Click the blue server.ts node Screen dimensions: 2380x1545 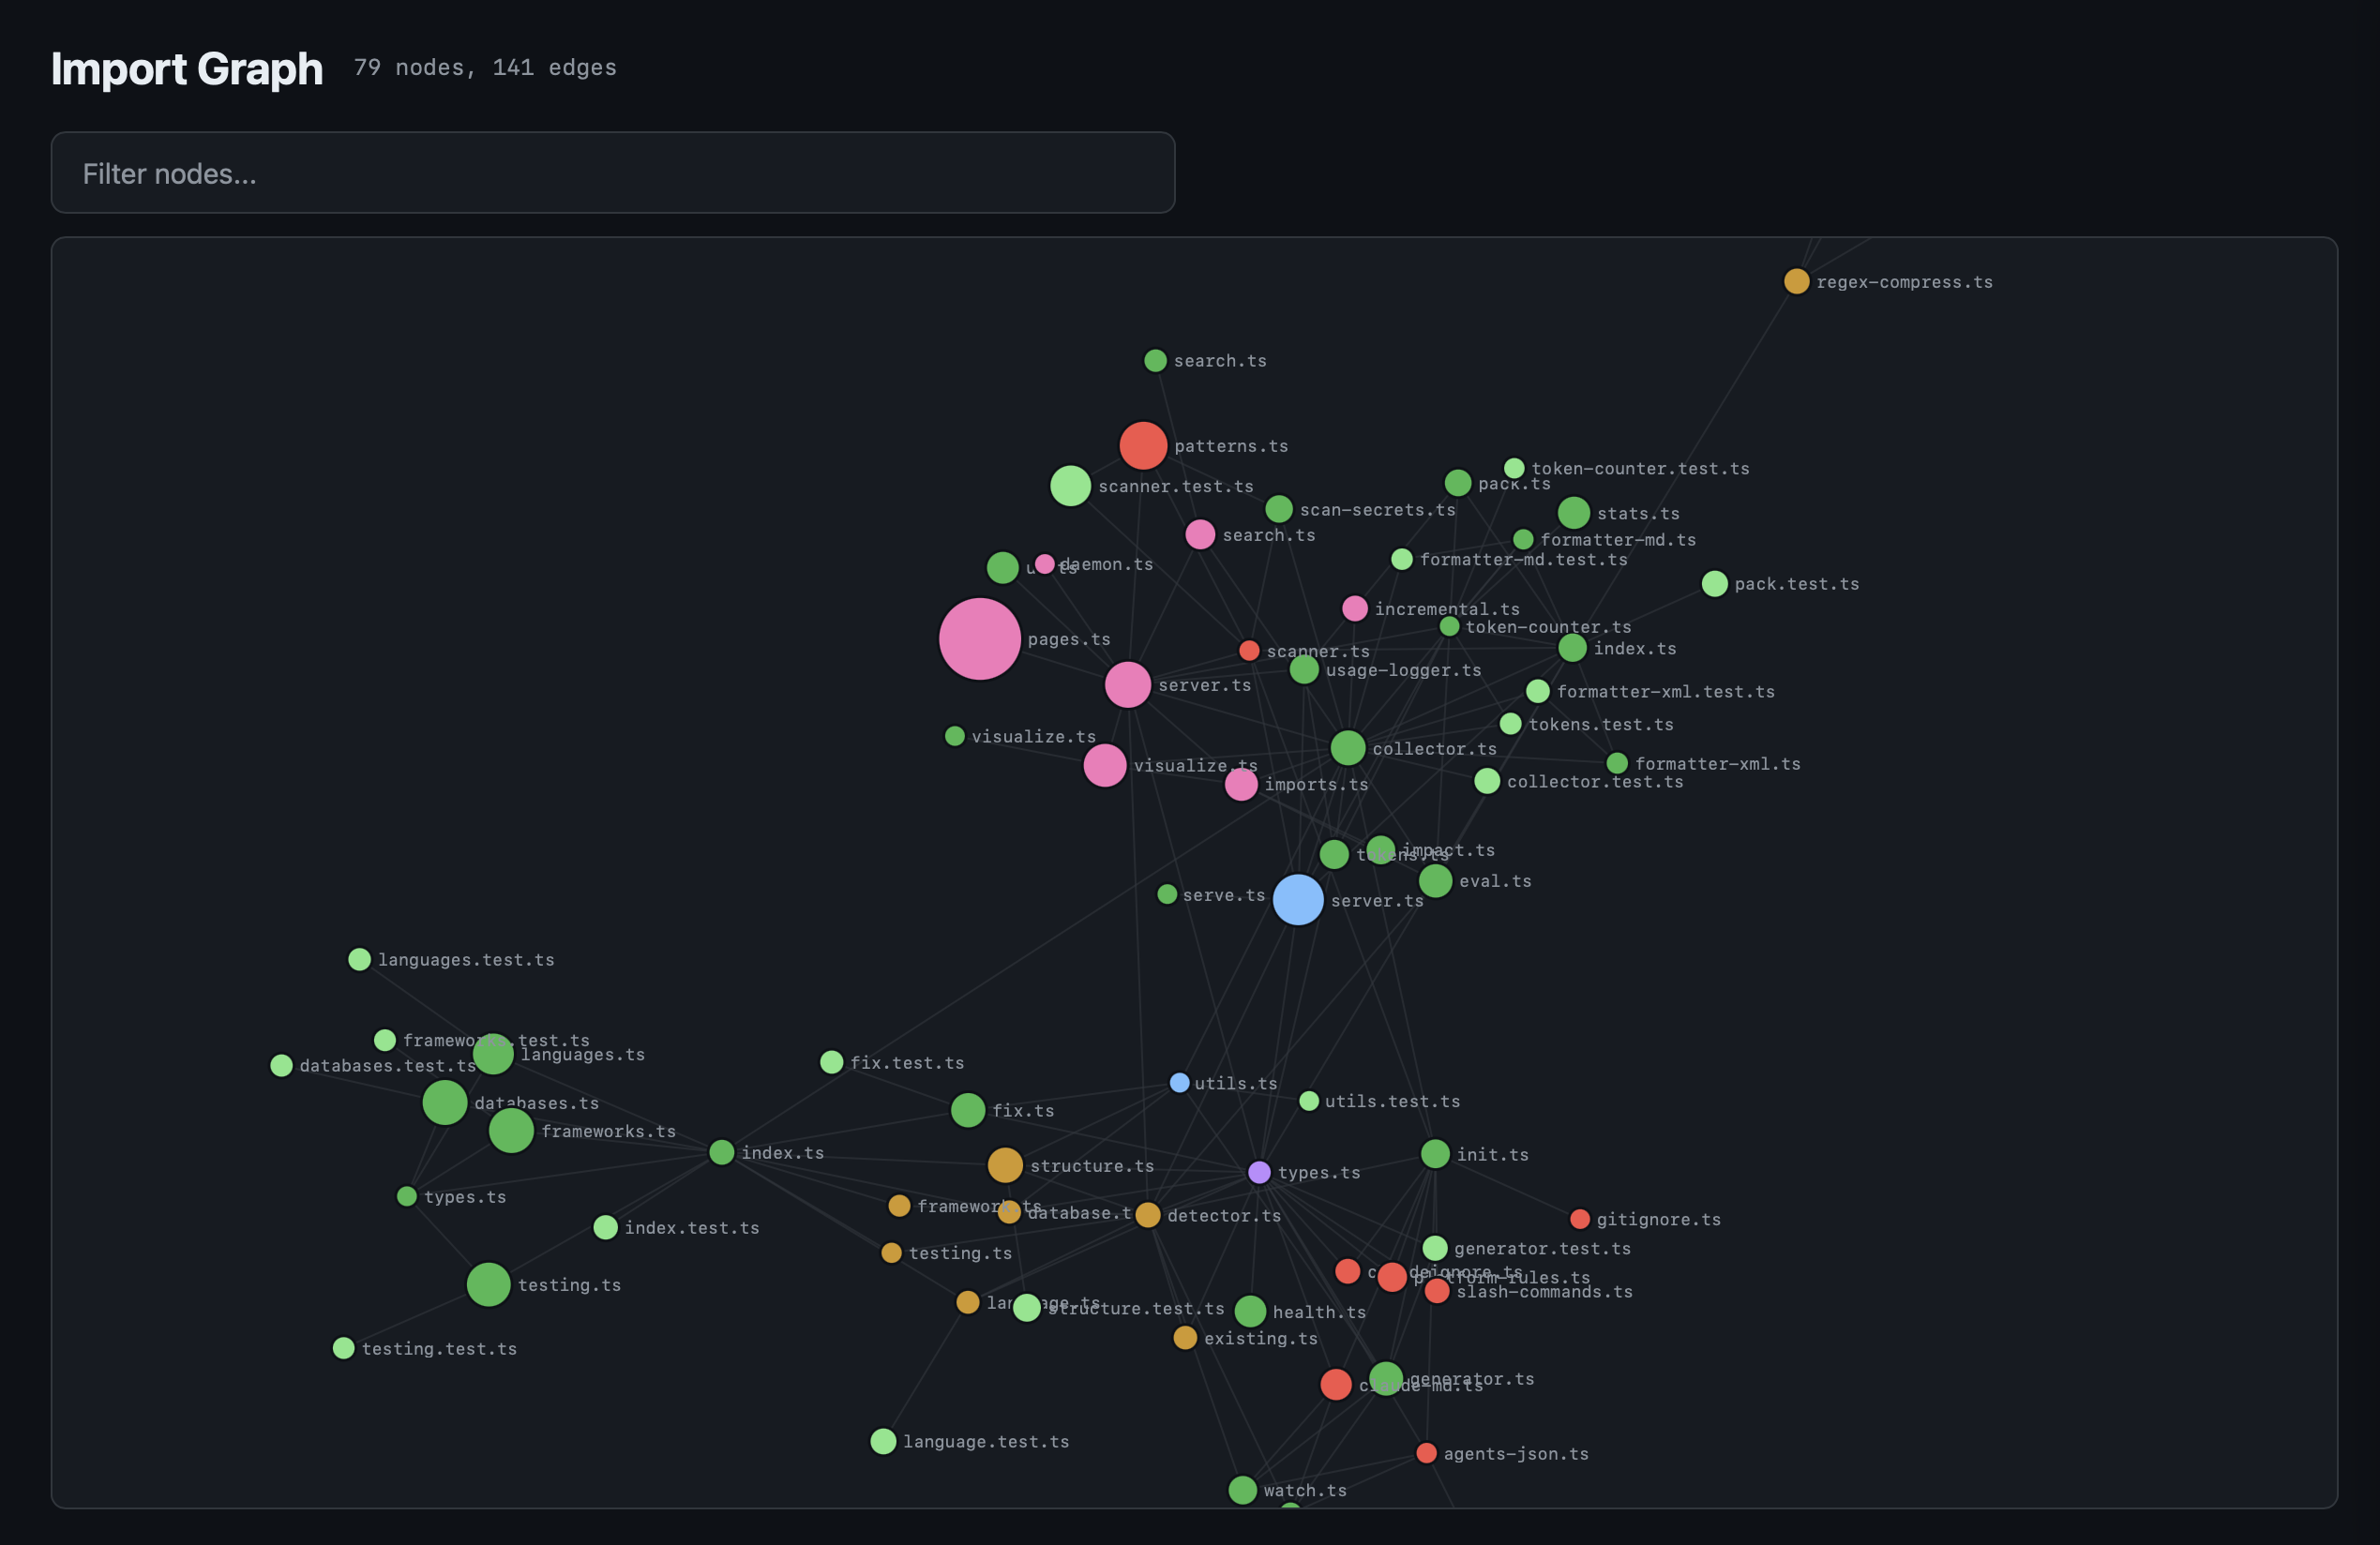click(1297, 899)
